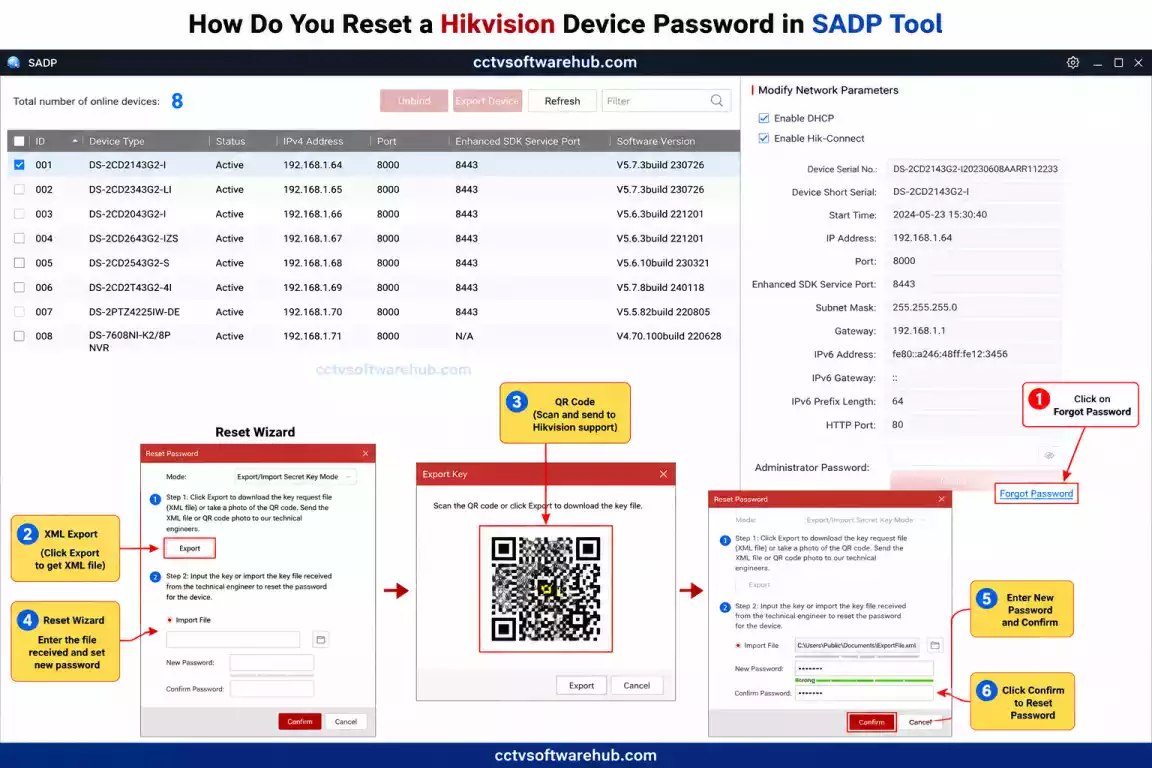
Task: Select Import File radio in right dialog
Action: tap(738, 645)
